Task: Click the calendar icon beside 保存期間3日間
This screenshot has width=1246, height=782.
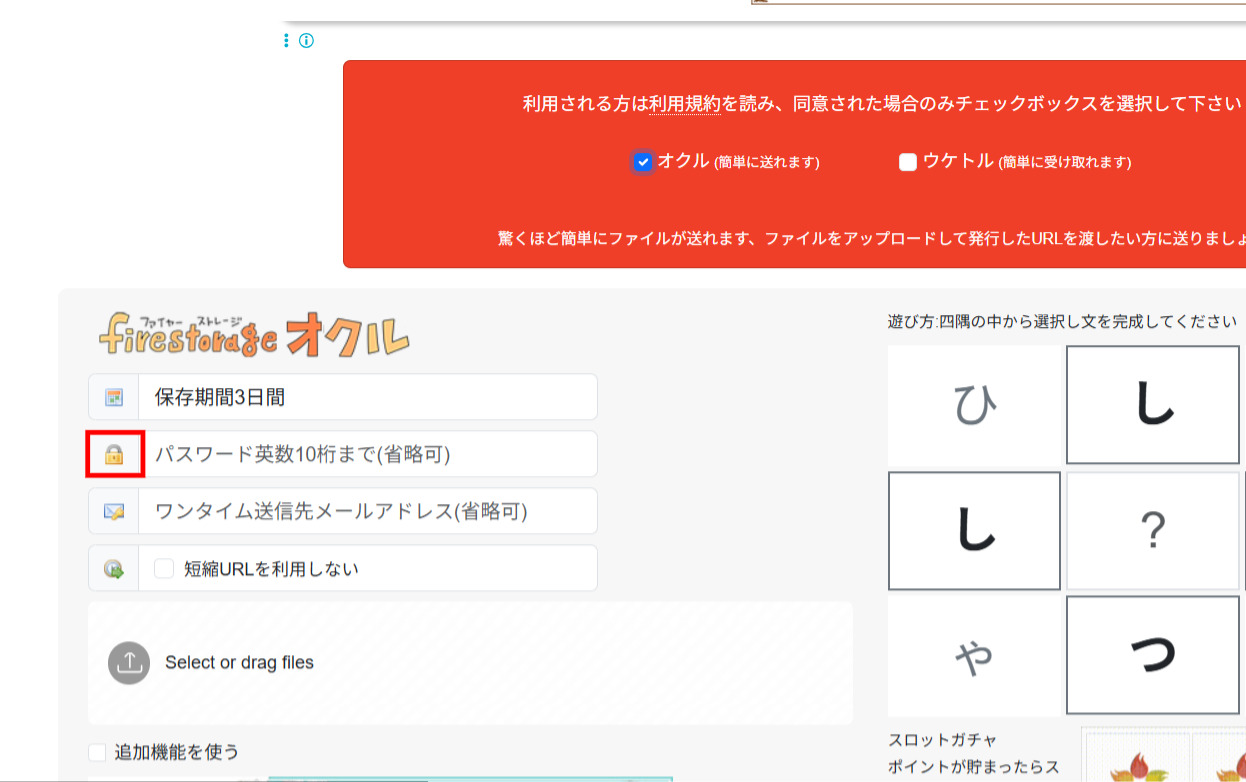Action: pyautogui.click(x=113, y=397)
